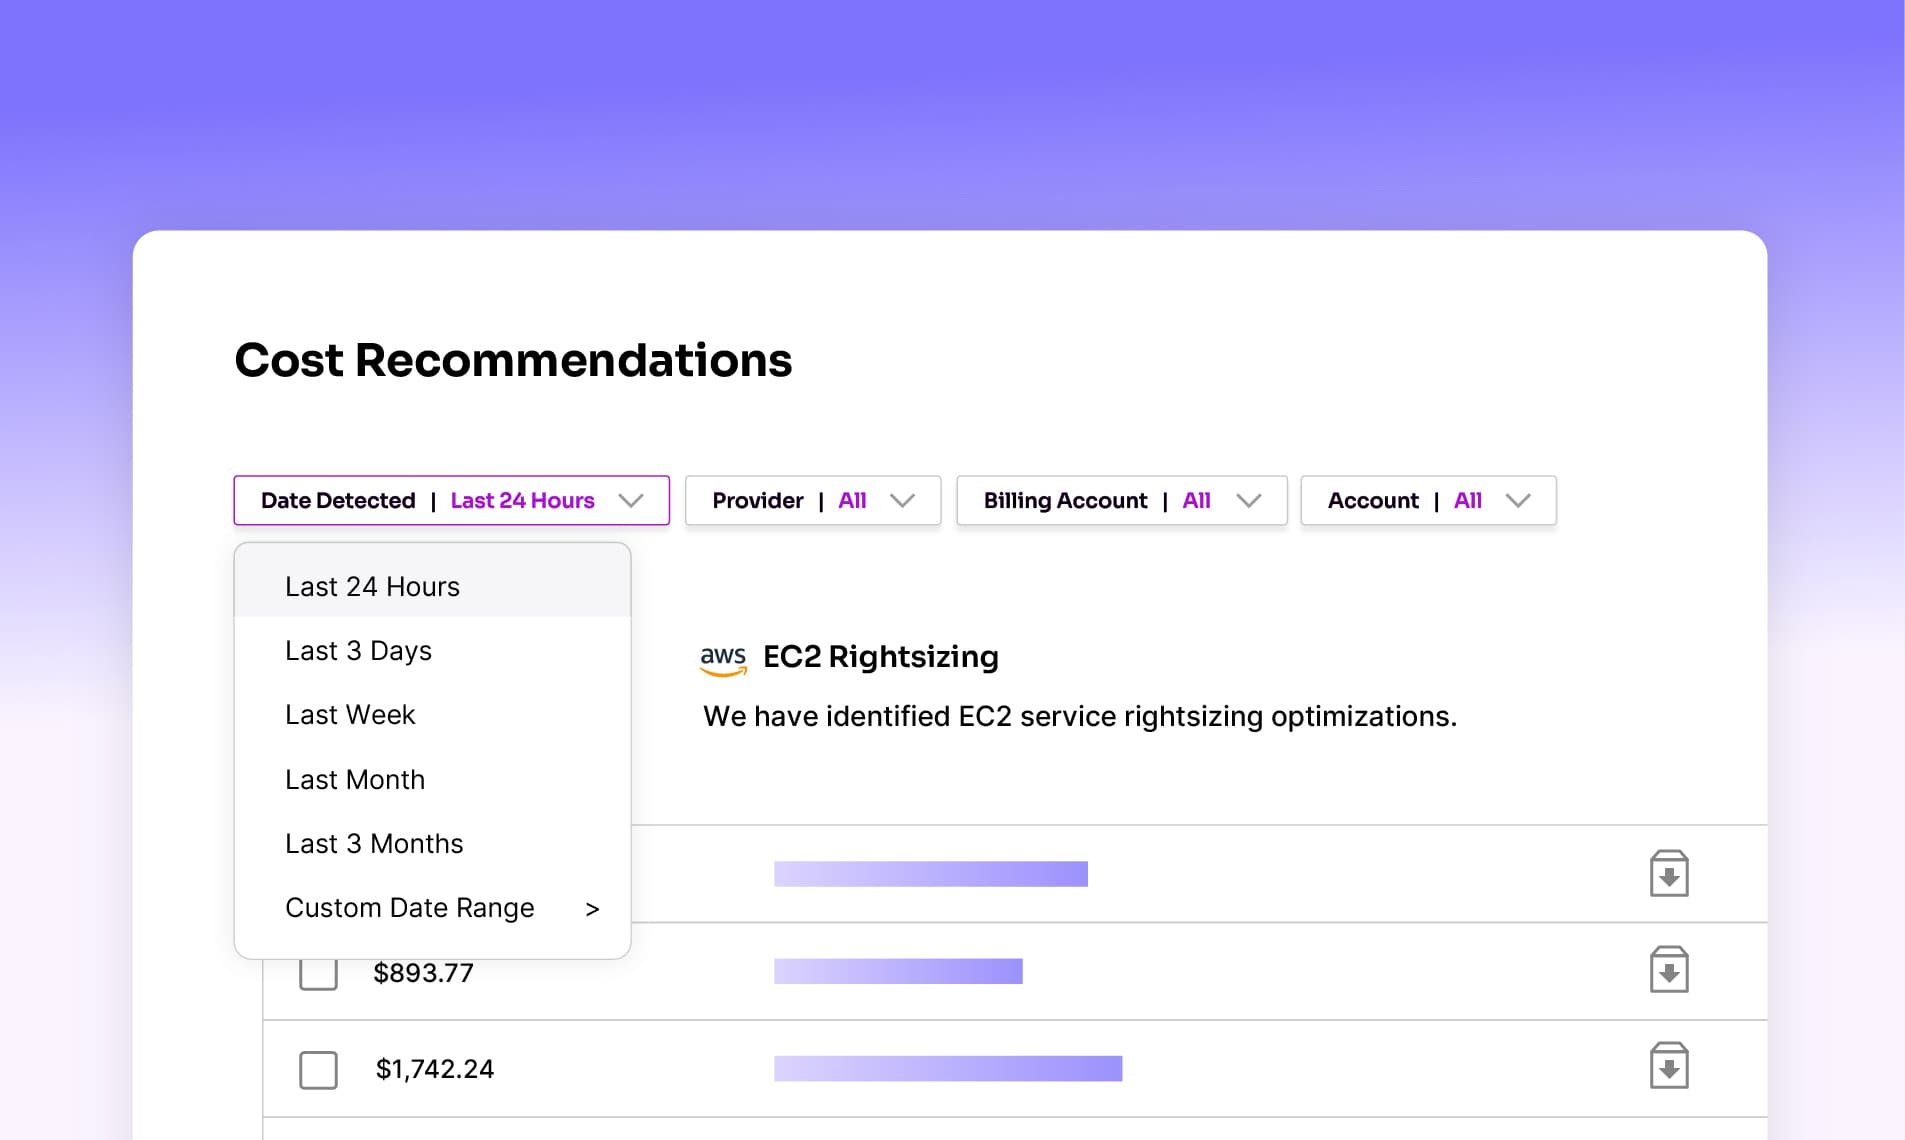1905x1140 pixels.
Task: Check the checkbox next to $1,742.24
Action: (317, 1069)
